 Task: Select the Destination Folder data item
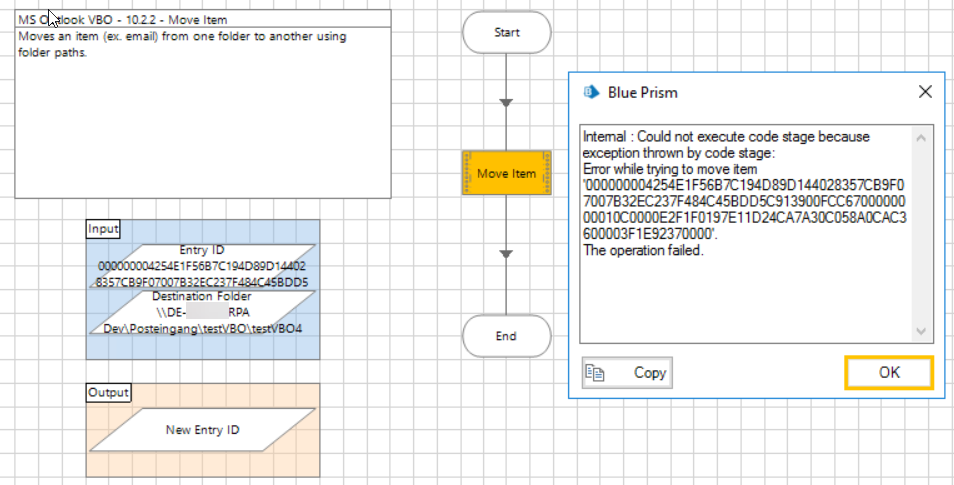[203, 312]
